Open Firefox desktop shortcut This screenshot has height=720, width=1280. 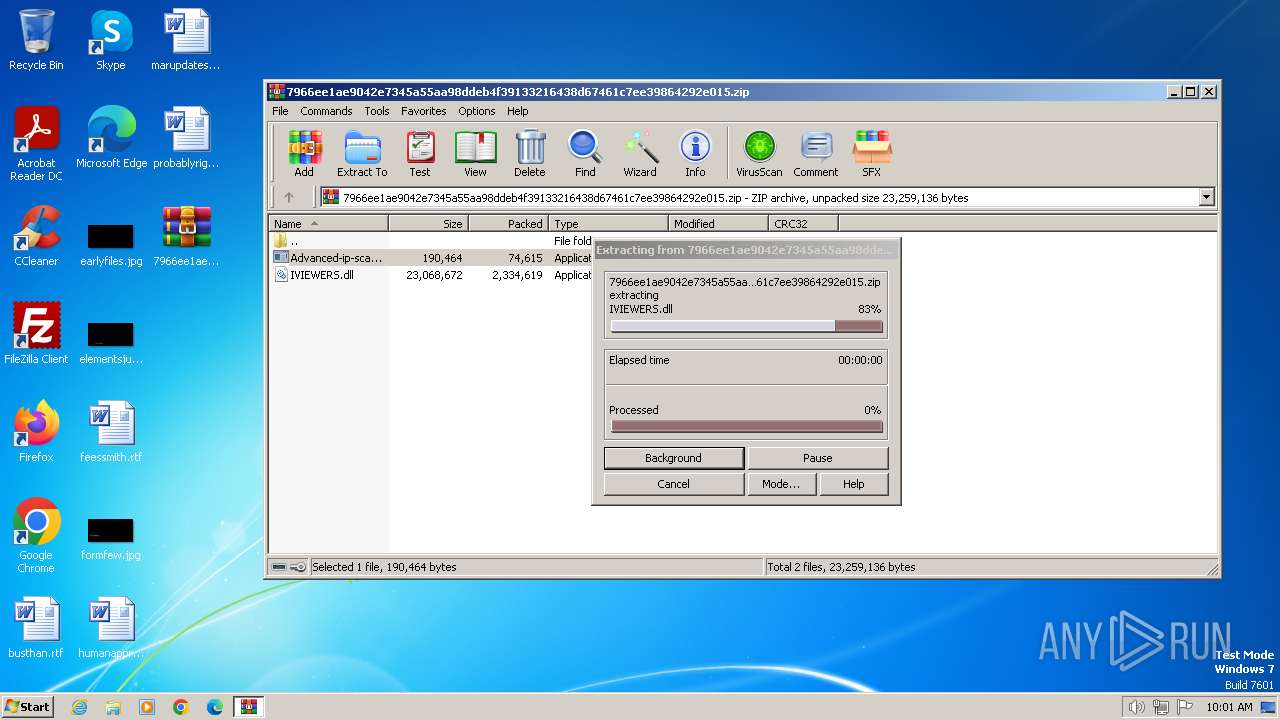click(36, 431)
